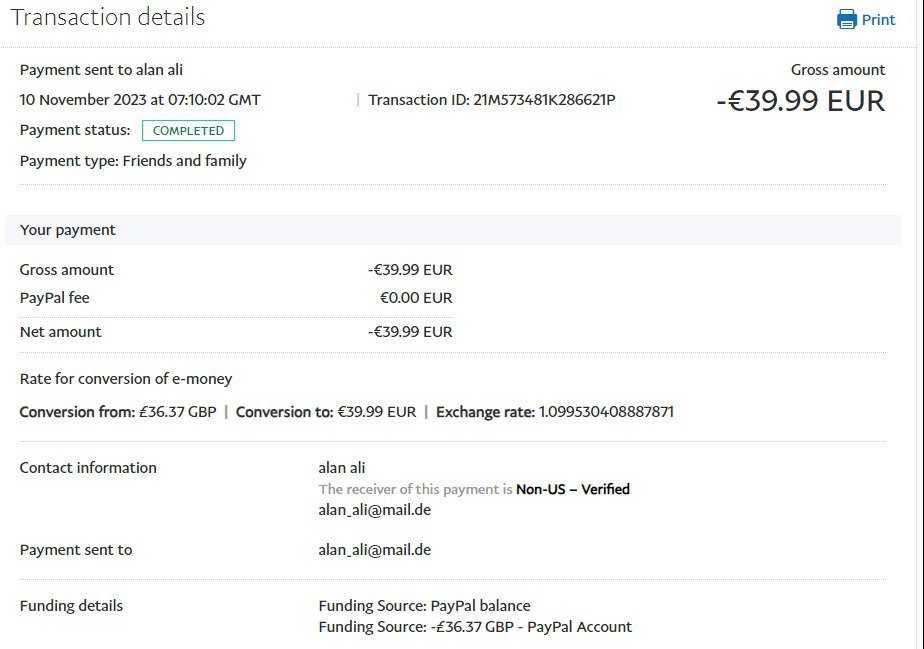The image size is (924, 649).
Task: Click the Net amount label
Action: point(60,332)
